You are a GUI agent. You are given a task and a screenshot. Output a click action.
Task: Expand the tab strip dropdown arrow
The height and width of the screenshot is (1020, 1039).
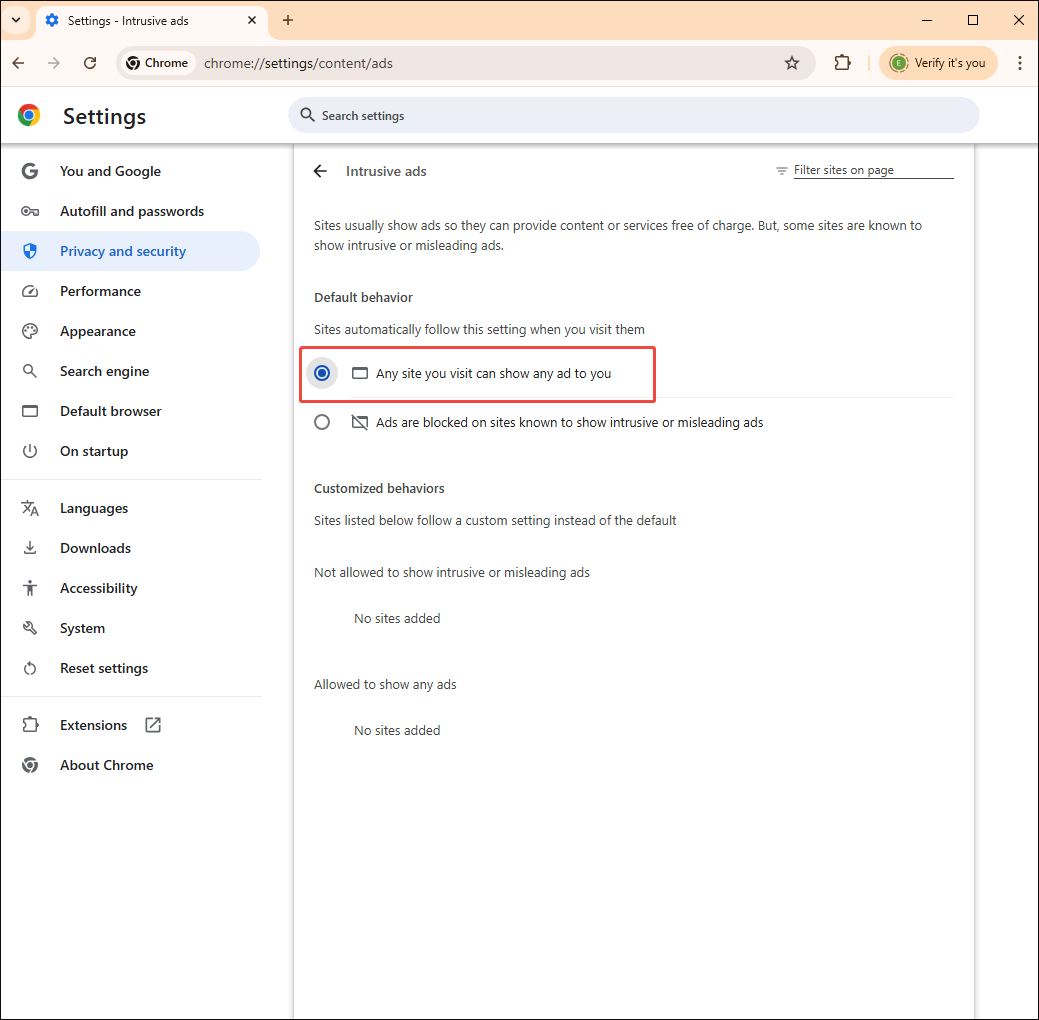pyautogui.click(x=15, y=20)
